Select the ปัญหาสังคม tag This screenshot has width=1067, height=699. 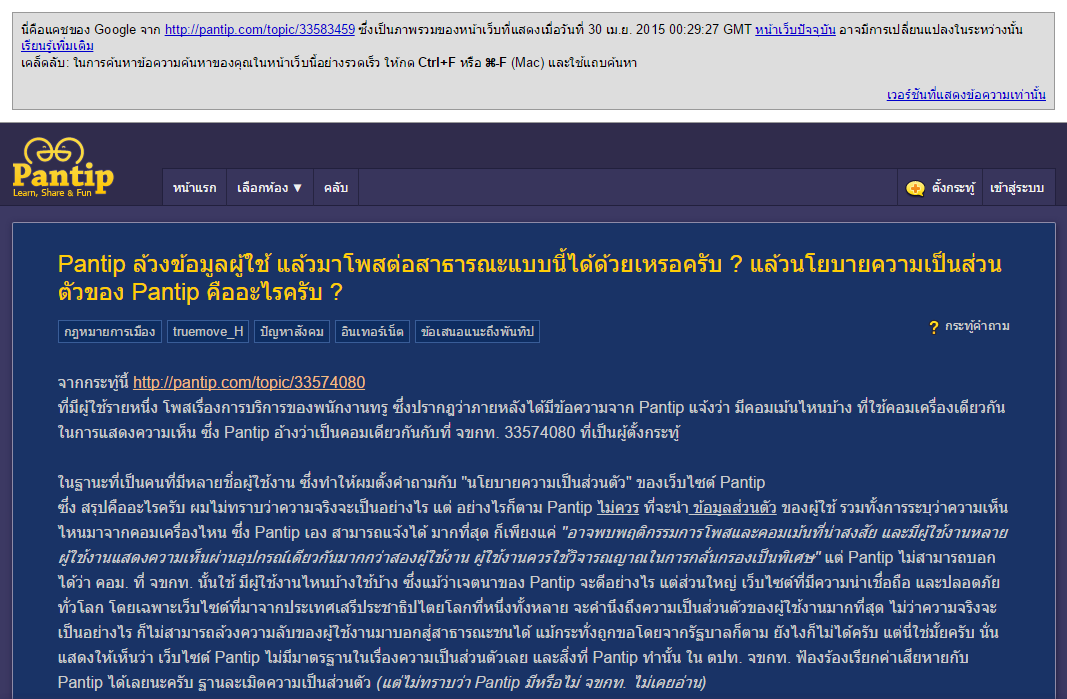tap(292, 331)
